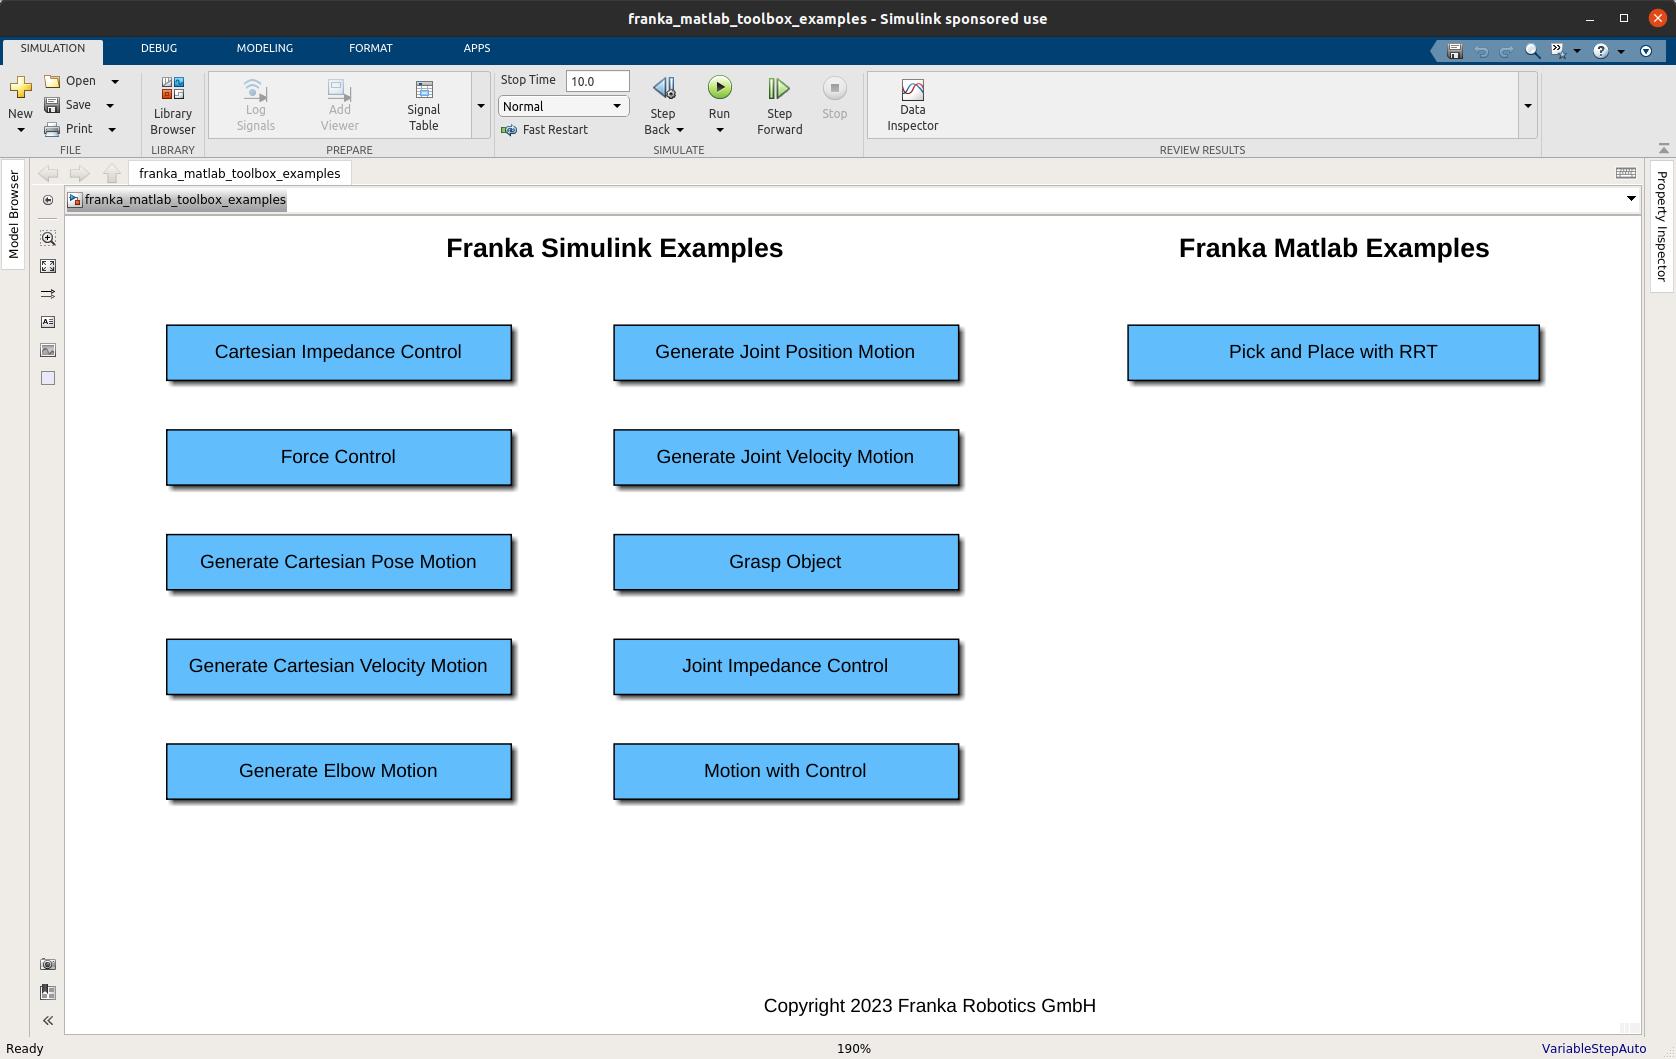This screenshot has height=1059, width=1676.
Task: Run the simulation with the green Run button
Action: click(720, 88)
